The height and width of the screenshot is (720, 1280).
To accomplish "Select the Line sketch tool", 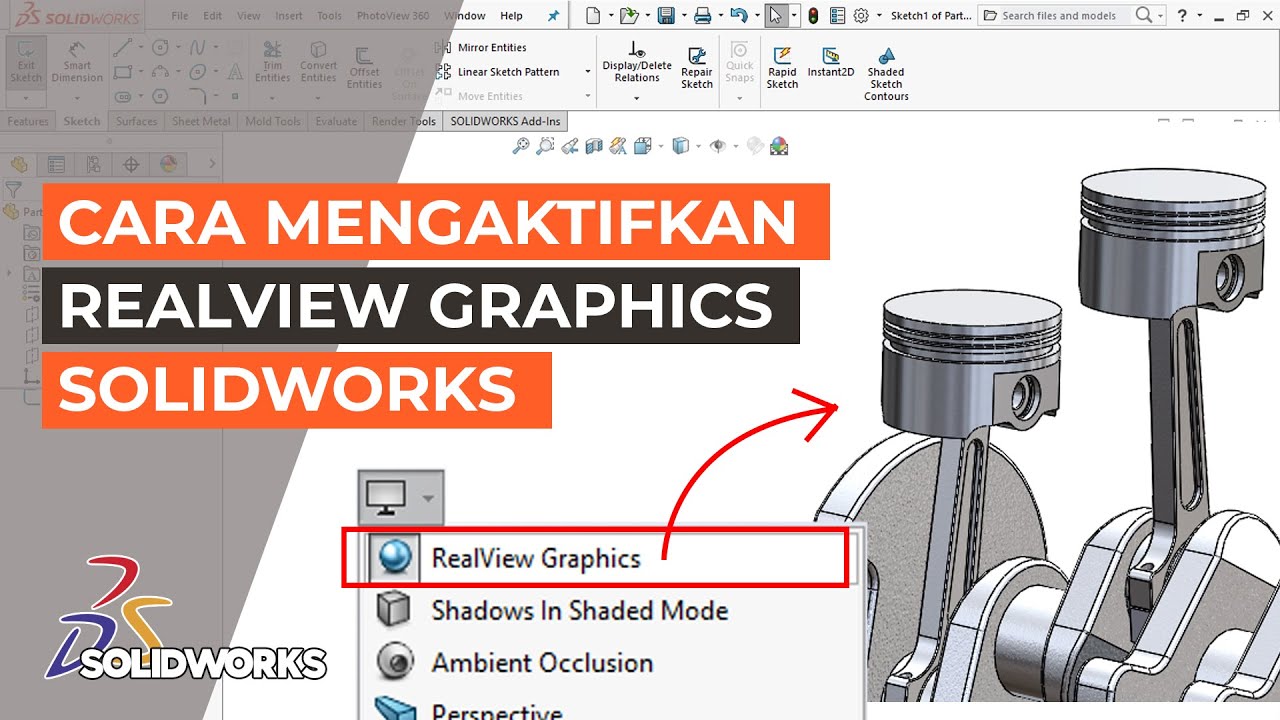I will [x=121, y=47].
